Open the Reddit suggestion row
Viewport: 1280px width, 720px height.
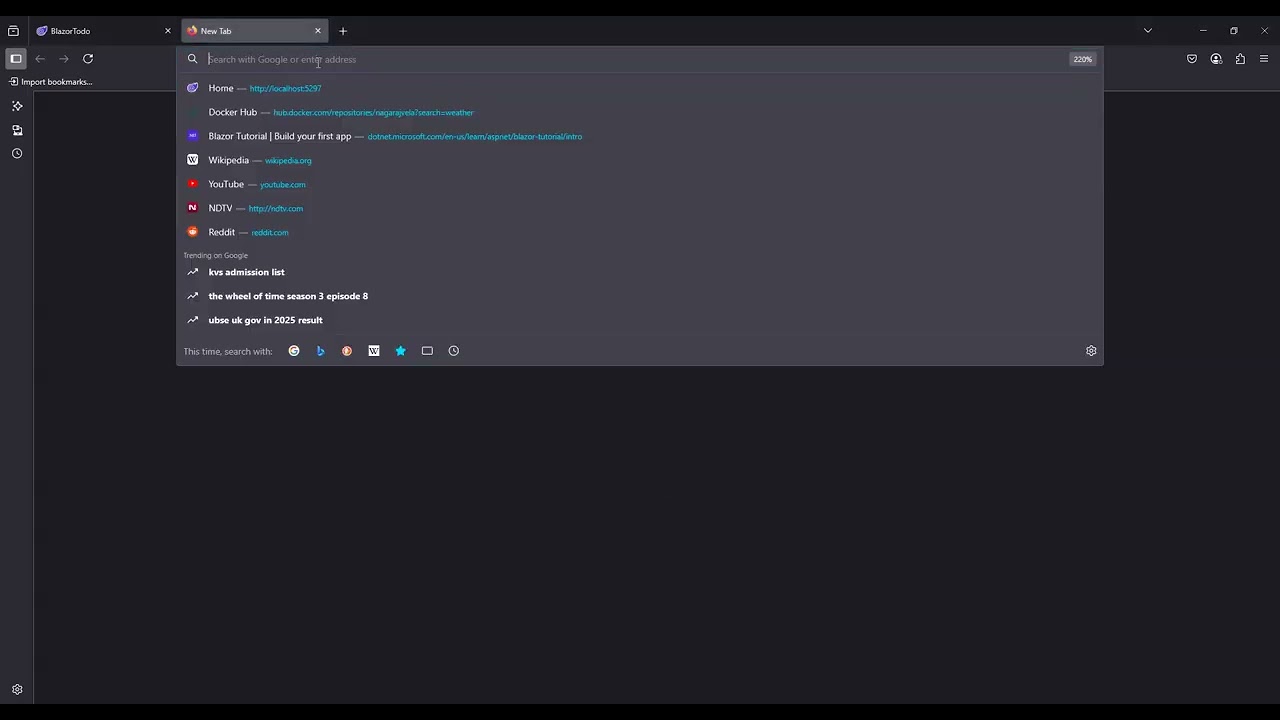pyautogui.click(x=640, y=232)
